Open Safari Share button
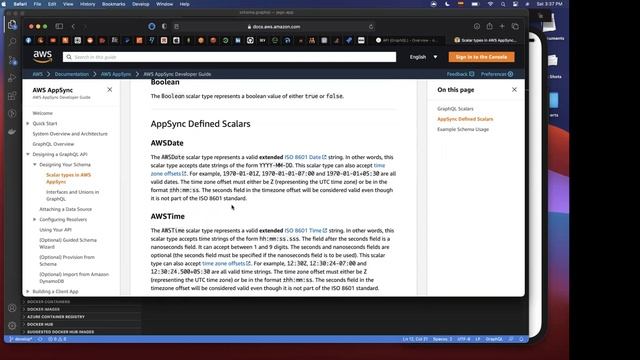640x360 pixels. coord(489,26)
